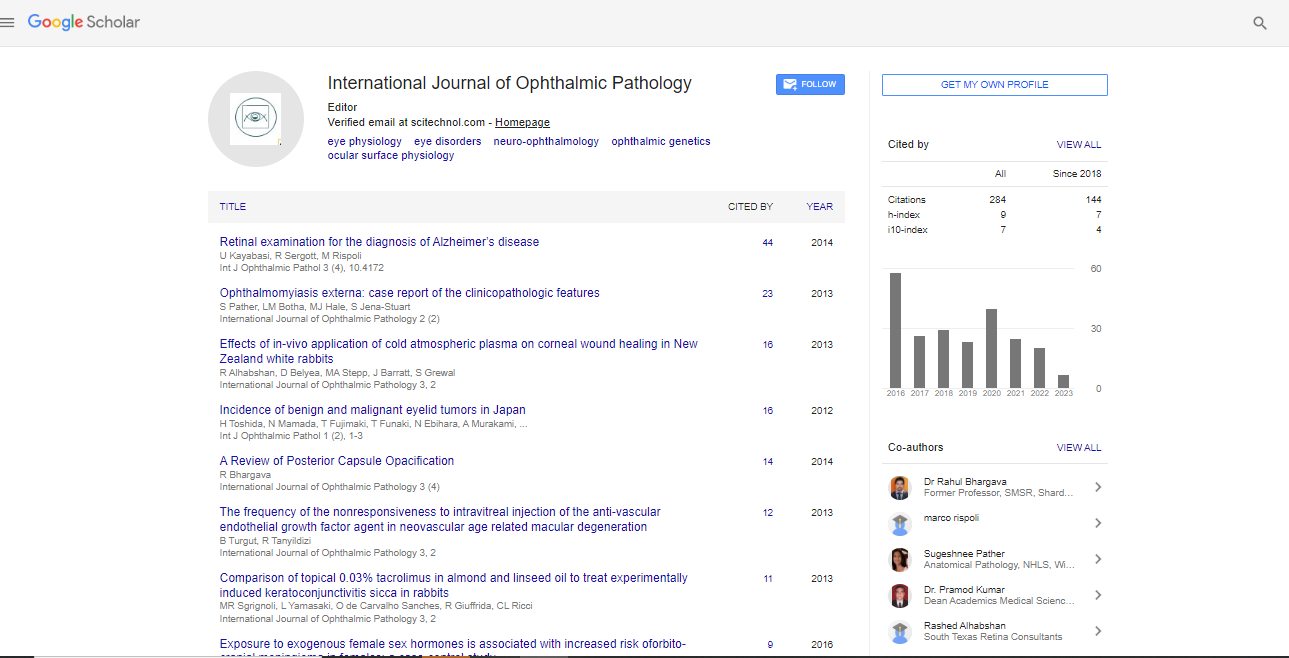Click marco rispoli's avatar icon
The height and width of the screenshot is (658, 1289).
900,523
